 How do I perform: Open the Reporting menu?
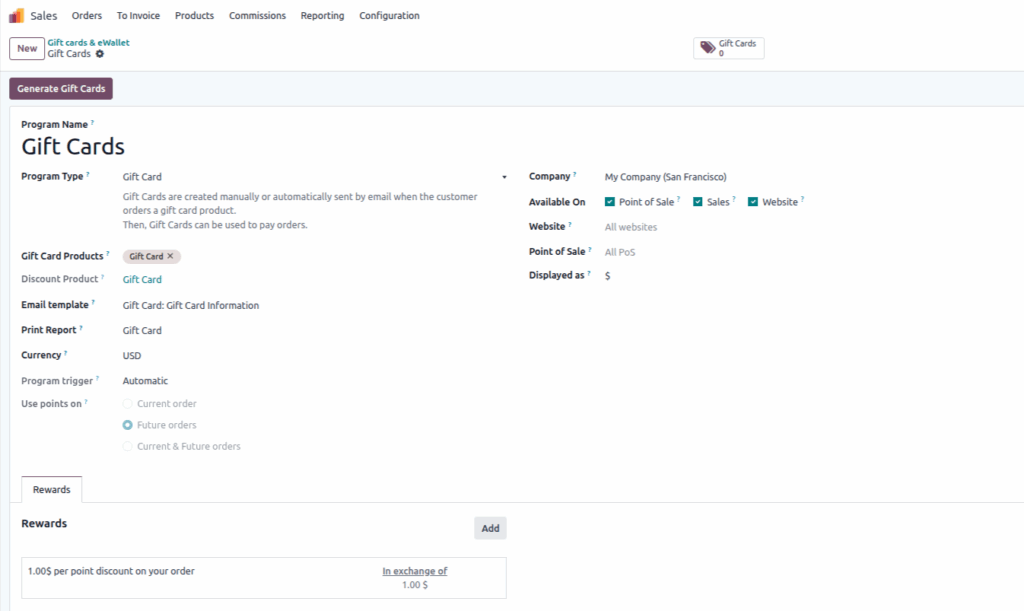pyautogui.click(x=322, y=16)
